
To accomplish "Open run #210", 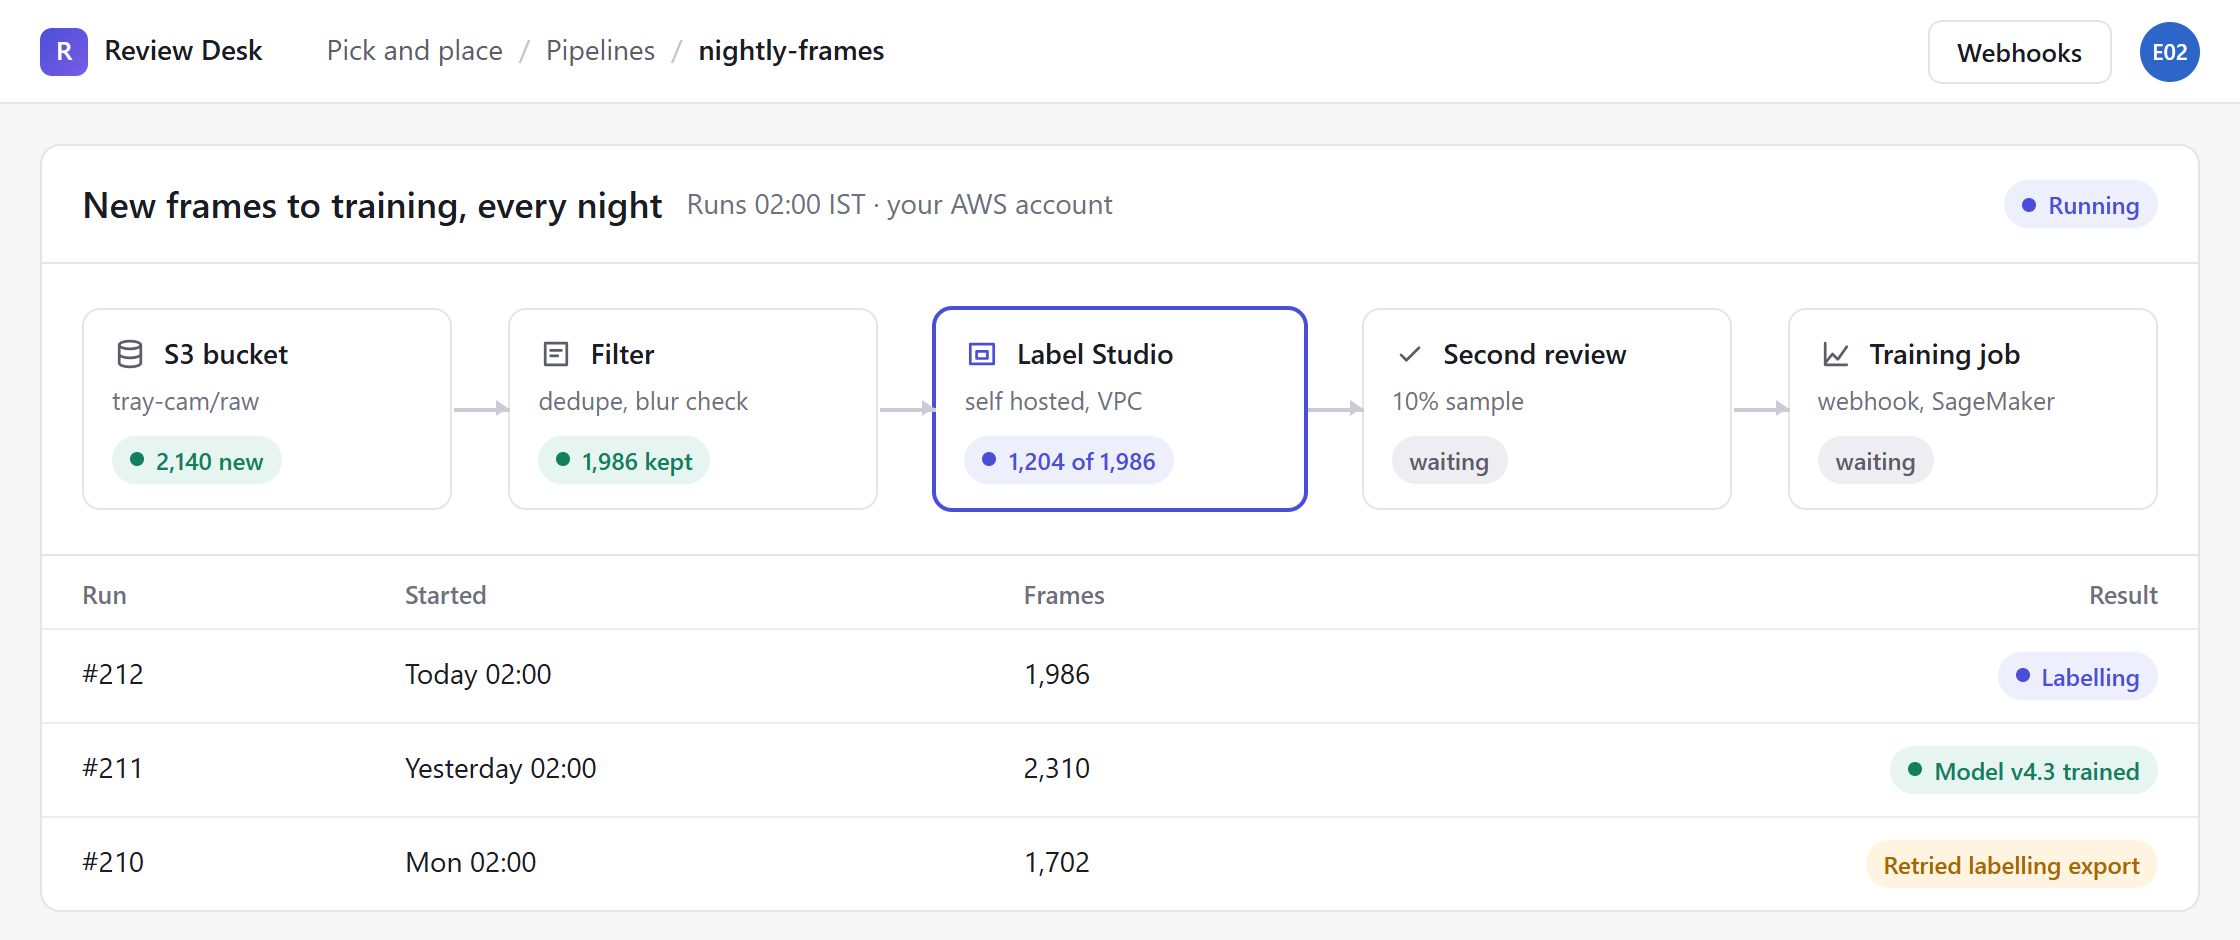I will click(1120, 864).
